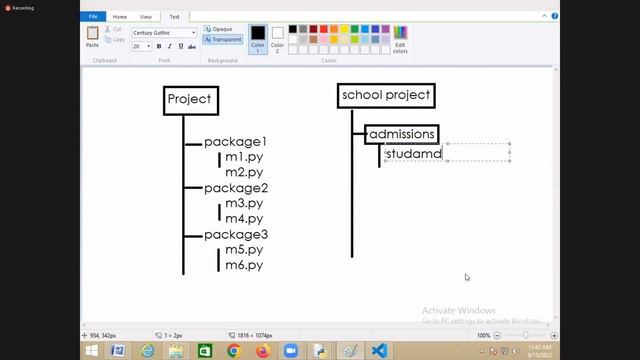
Task: Click the taskbar clock showing time
Action: [x=540, y=351]
